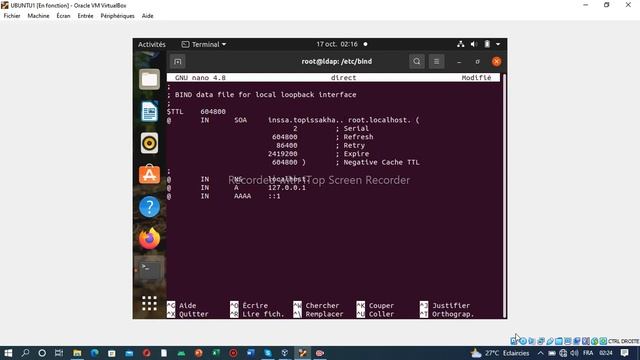The image size is (640, 360).
Task: Open the Terminal app menu dropdown
Action: point(204,44)
